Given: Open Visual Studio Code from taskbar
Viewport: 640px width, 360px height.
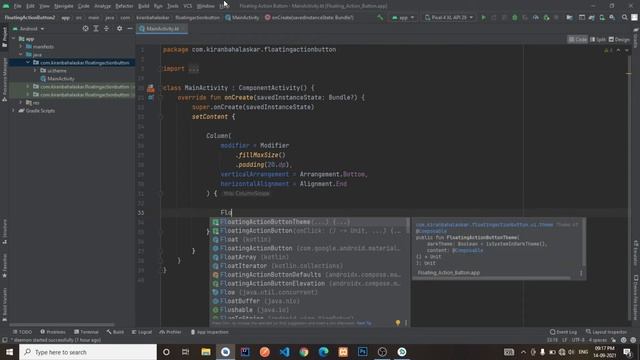Looking at the screenshot, I should pyautogui.click(x=284, y=352).
